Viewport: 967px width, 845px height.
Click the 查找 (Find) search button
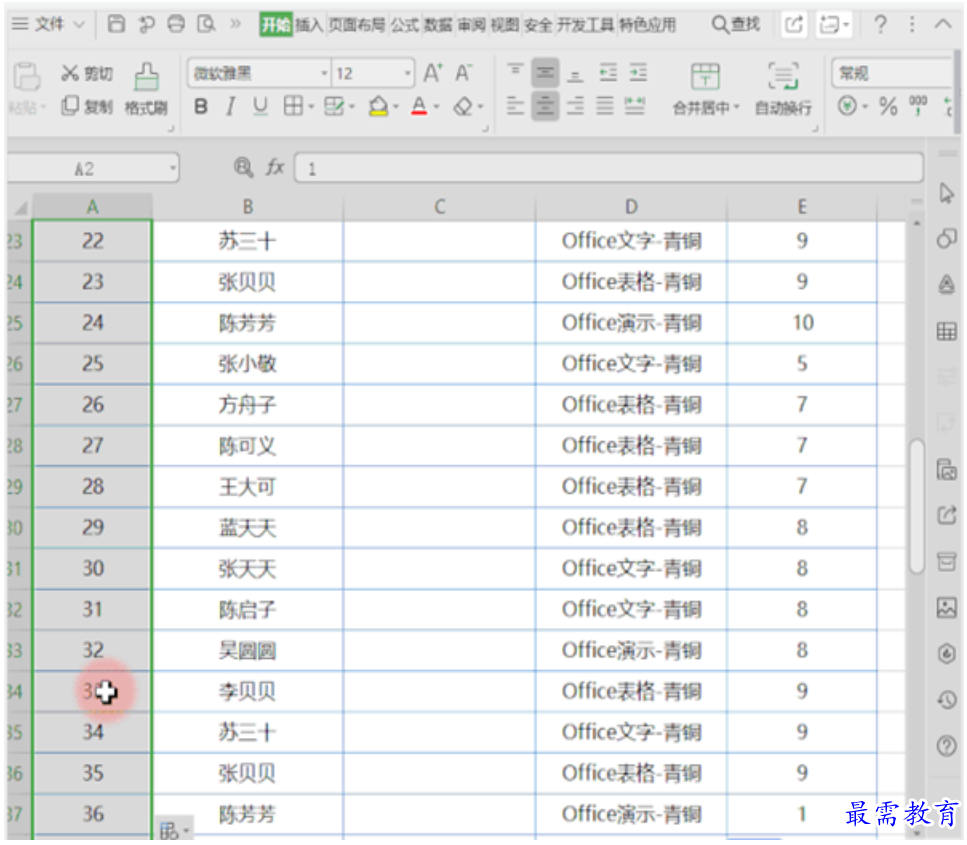click(736, 25)
